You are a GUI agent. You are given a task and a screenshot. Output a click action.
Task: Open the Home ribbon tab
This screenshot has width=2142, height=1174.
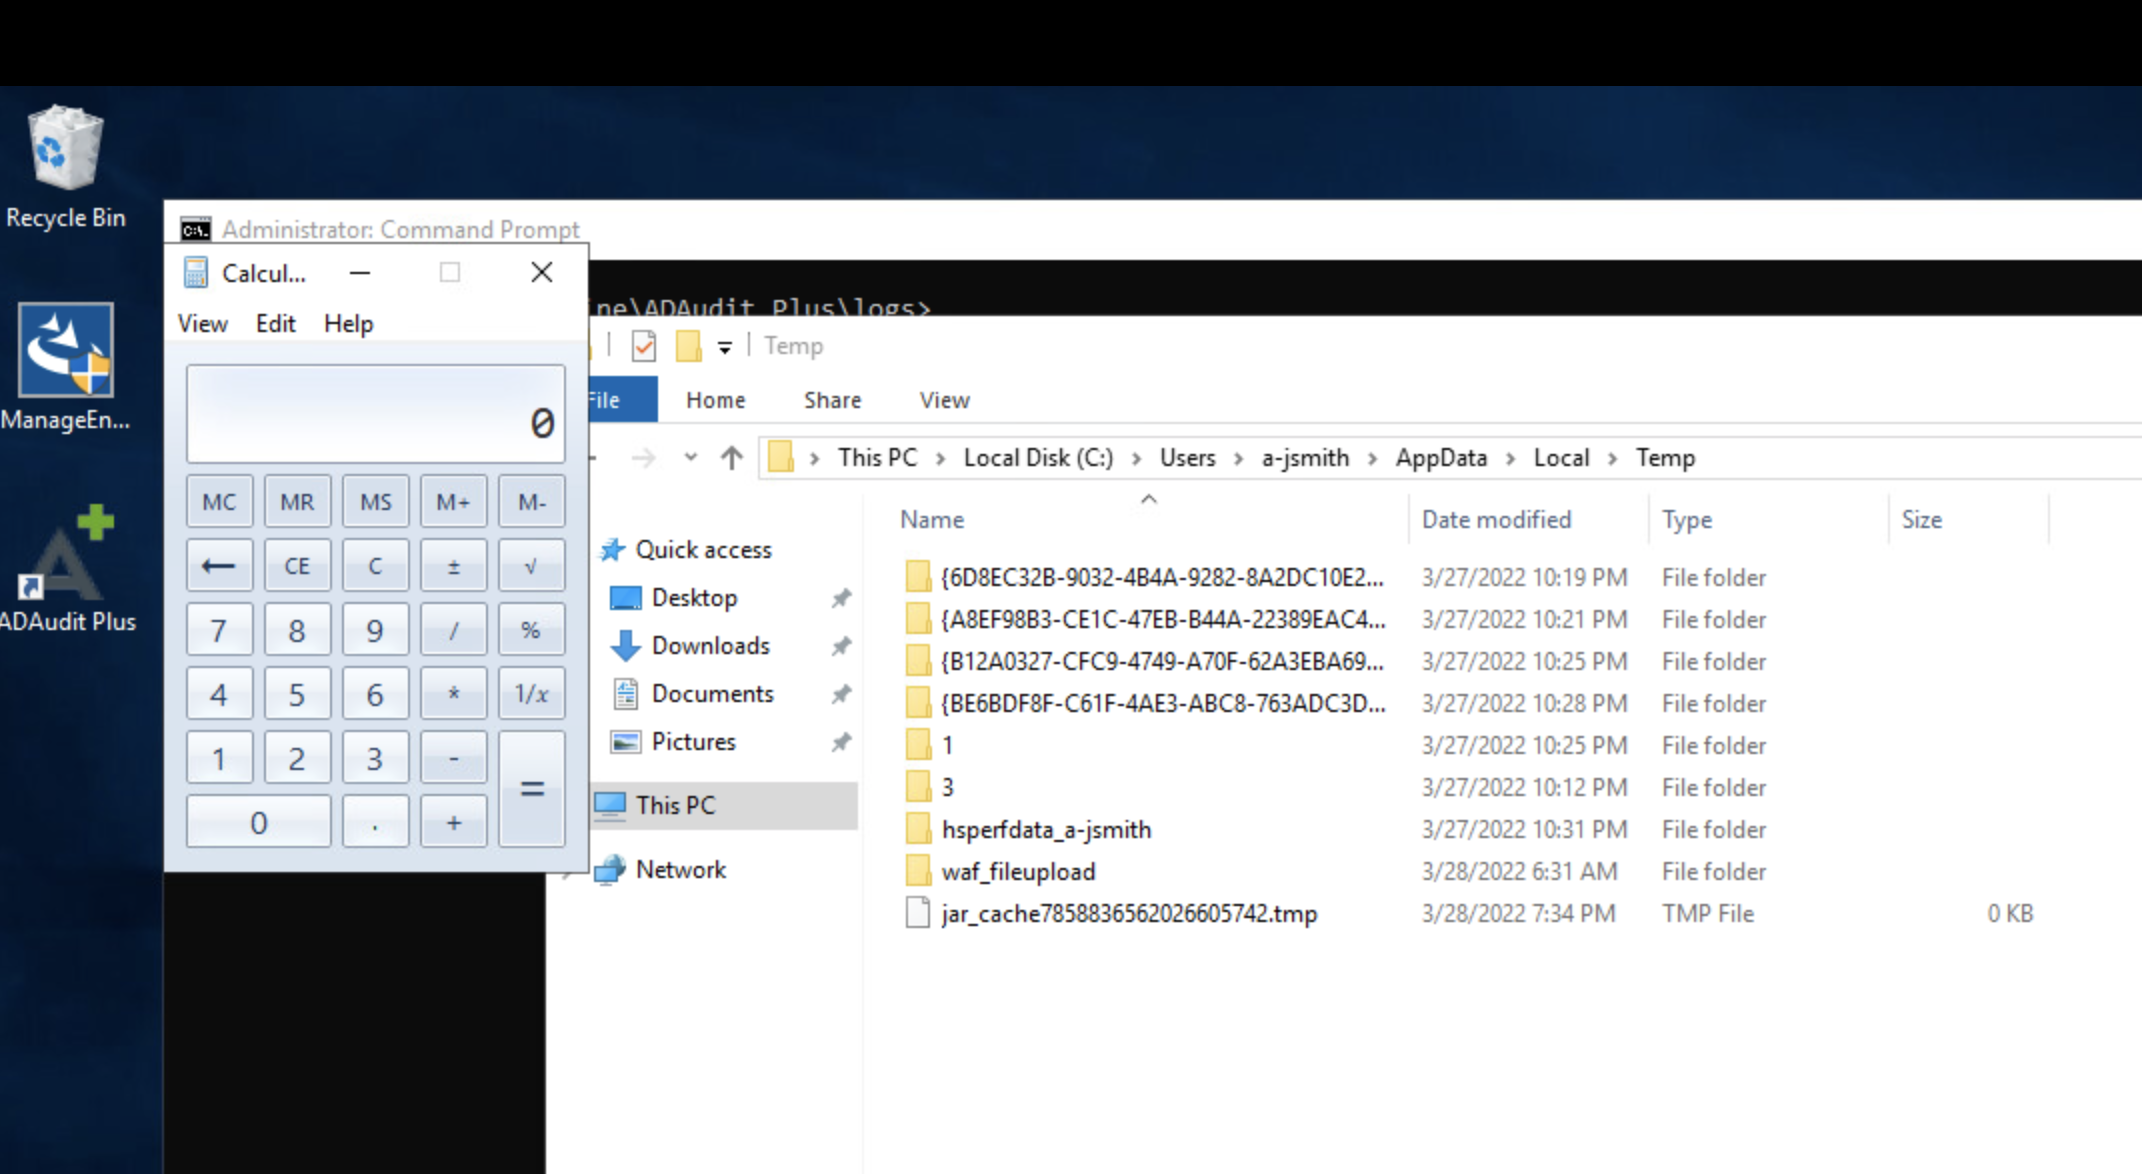pos(715,400)
